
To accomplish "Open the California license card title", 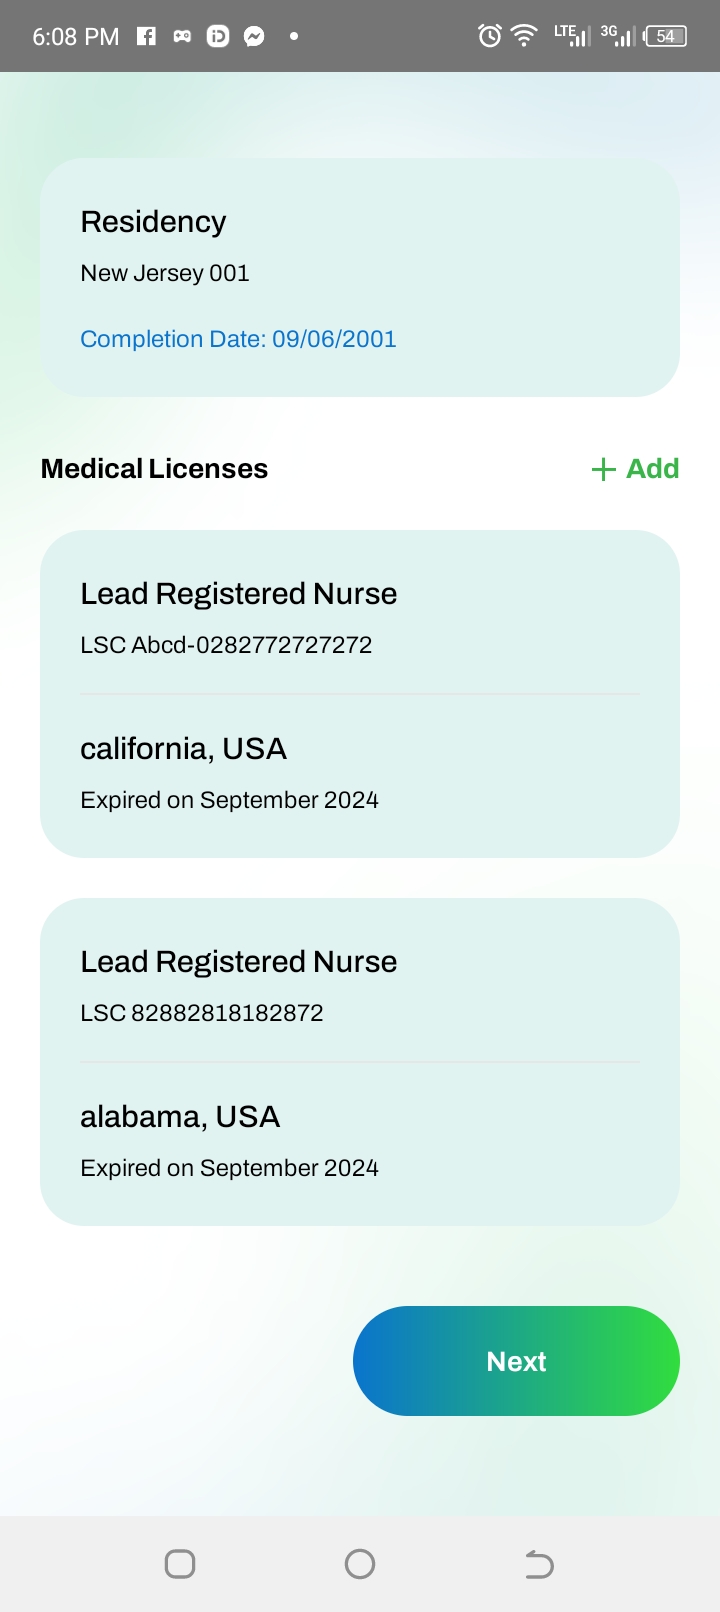I will pyautogui.click(x=238, y=594).
